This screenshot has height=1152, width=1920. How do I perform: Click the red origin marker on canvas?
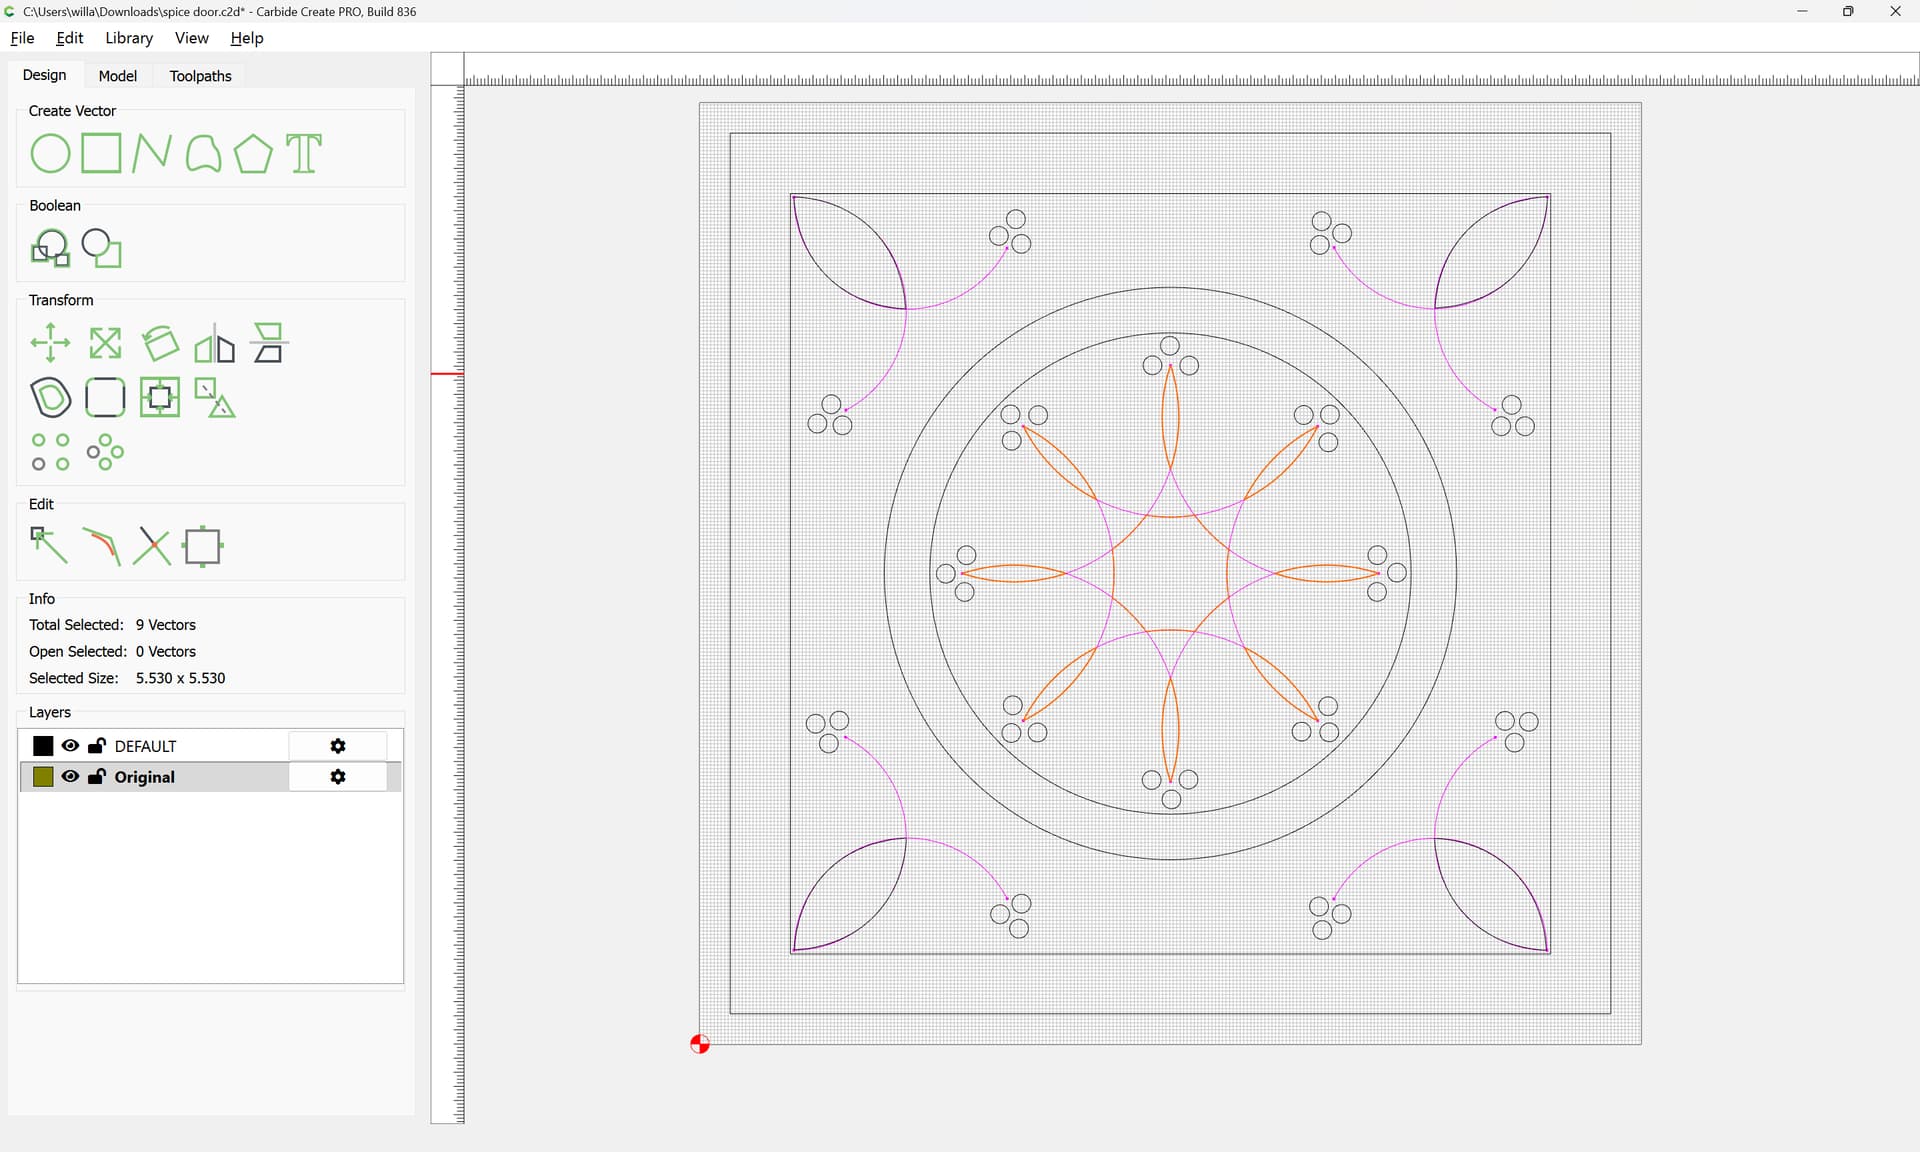tap(700, 1044)
